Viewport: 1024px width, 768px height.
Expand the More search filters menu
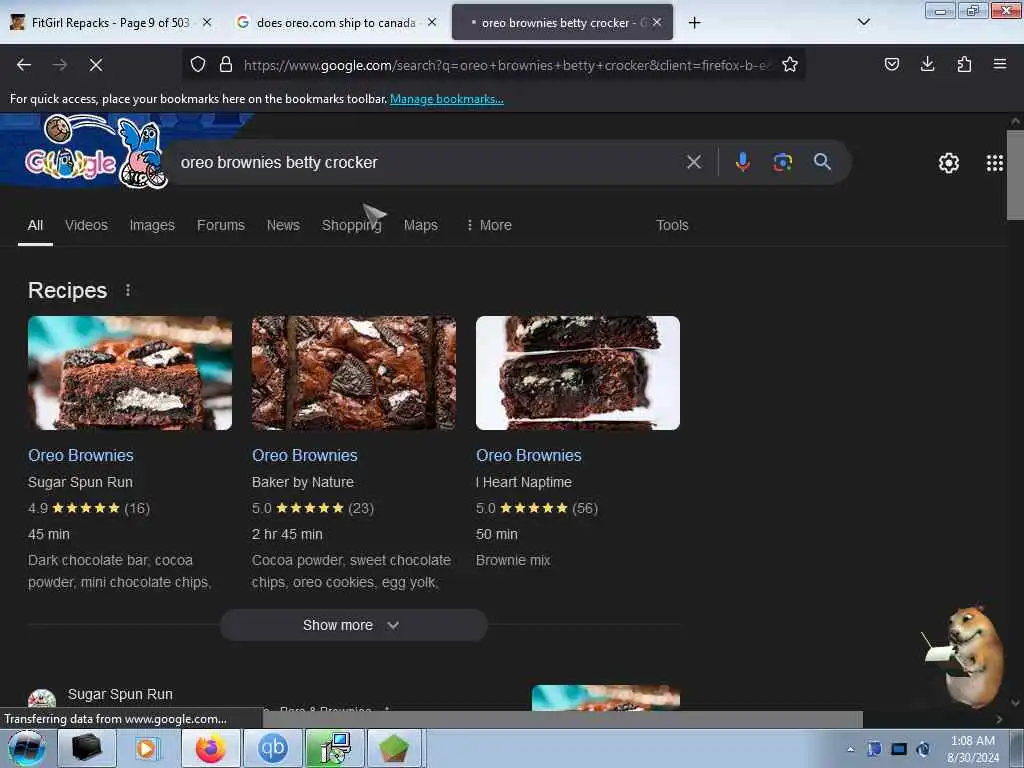tap(489, 225)
